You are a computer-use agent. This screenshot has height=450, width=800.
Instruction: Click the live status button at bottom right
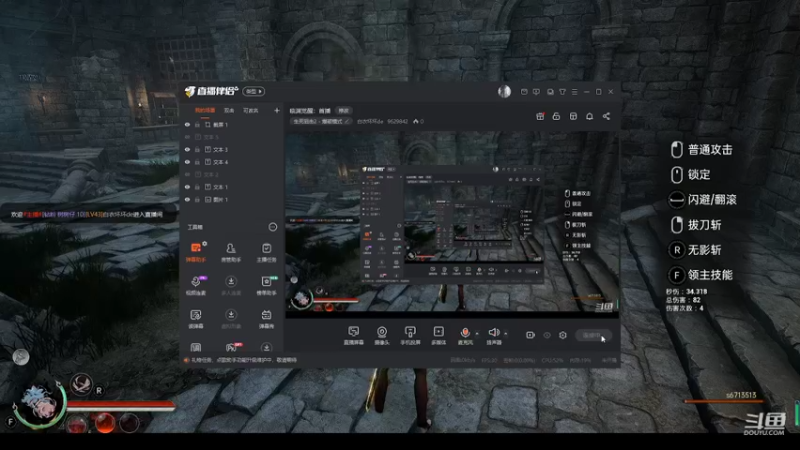593,335
